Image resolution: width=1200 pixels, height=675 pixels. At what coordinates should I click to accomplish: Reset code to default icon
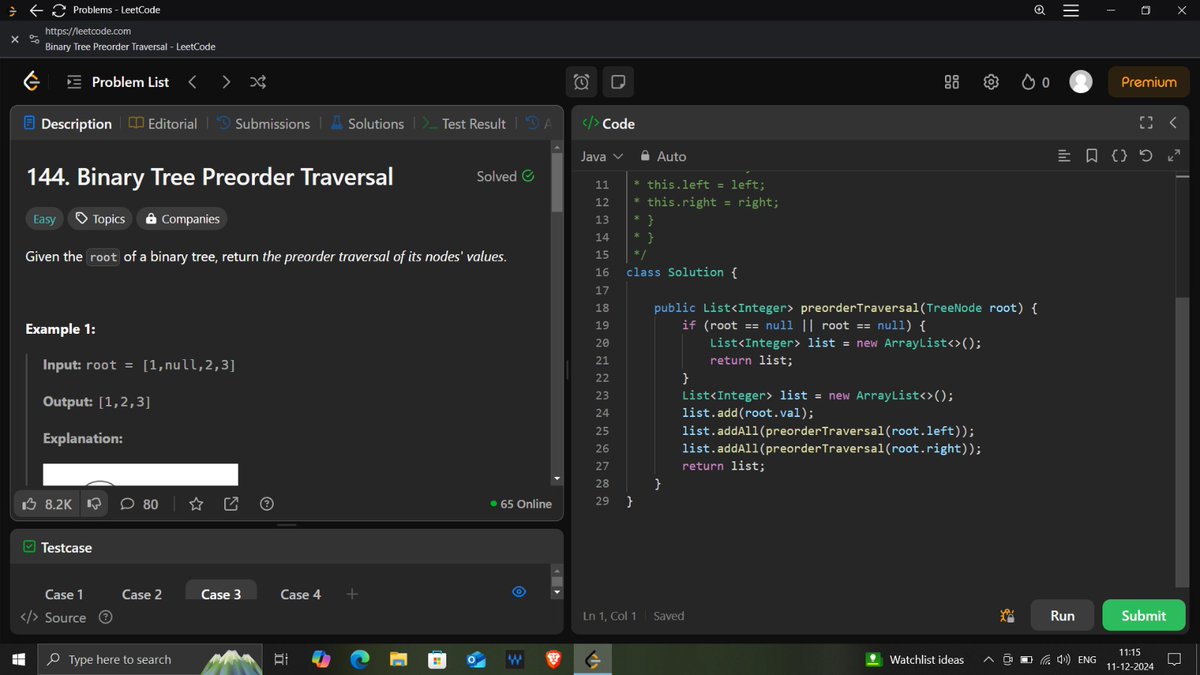coord(1147,156)
